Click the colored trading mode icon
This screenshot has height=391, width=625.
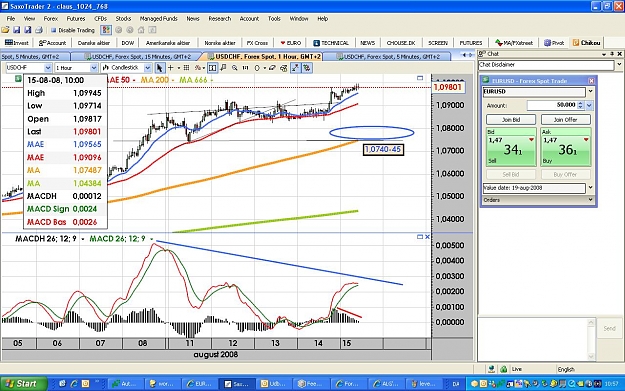pos(106,30)
